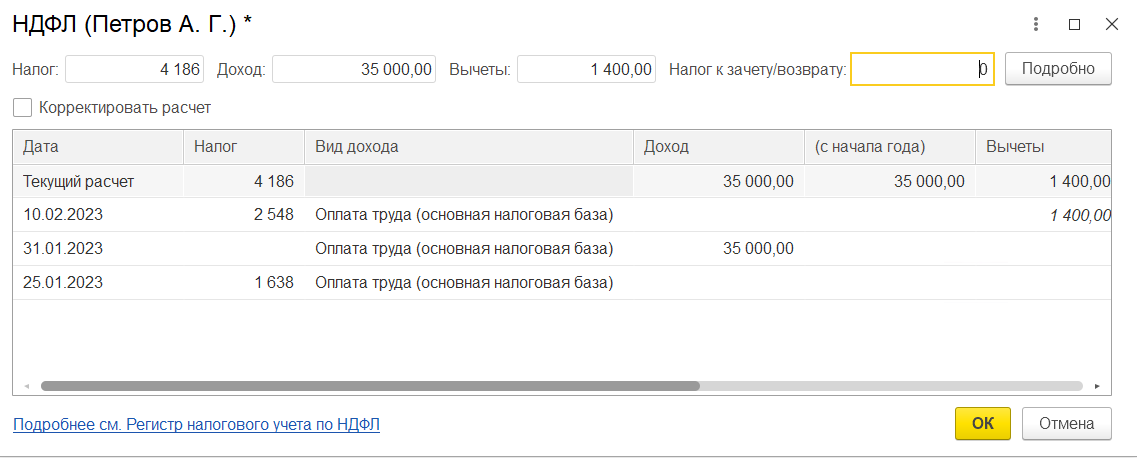The image size is (1137, 458).
Task: Close the НДФЛ dialog window
Action: tap(1111, 24)
